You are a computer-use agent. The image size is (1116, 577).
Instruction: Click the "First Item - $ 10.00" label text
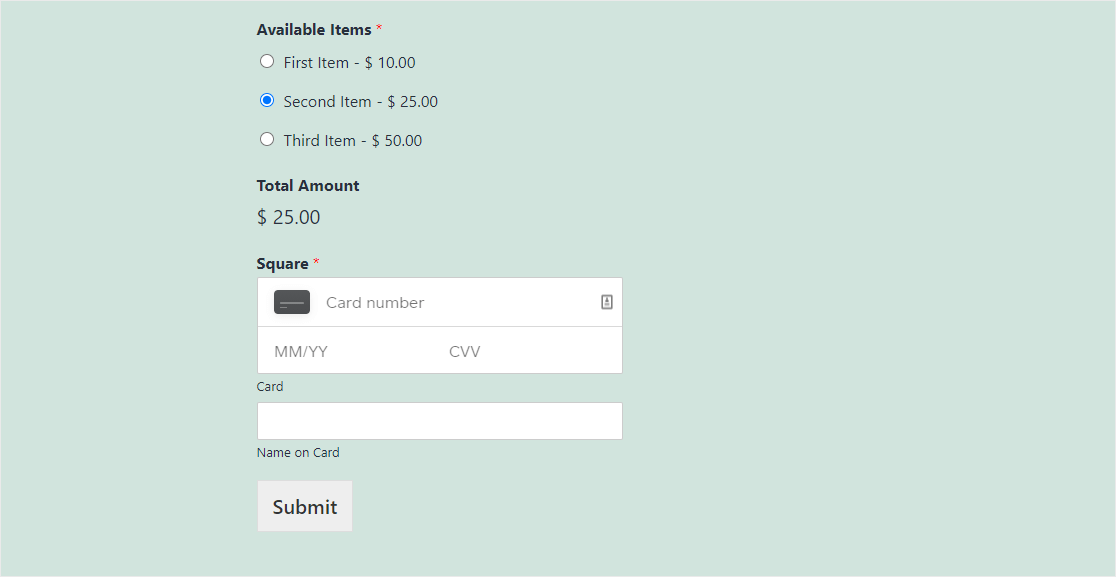pos(349,63)
